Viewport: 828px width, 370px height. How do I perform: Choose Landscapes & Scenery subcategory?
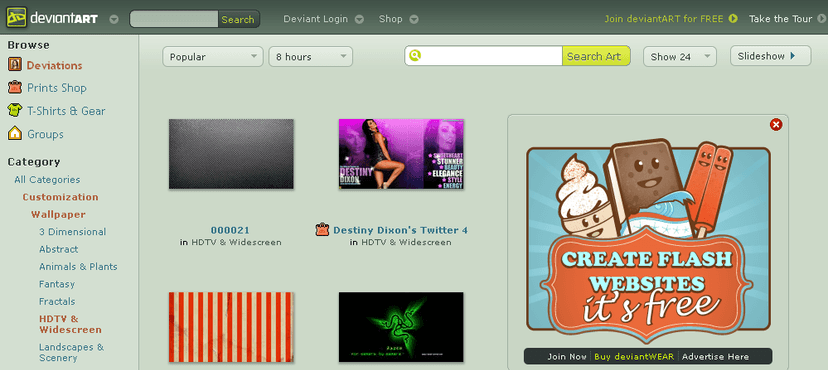click(x=71, y=352)
